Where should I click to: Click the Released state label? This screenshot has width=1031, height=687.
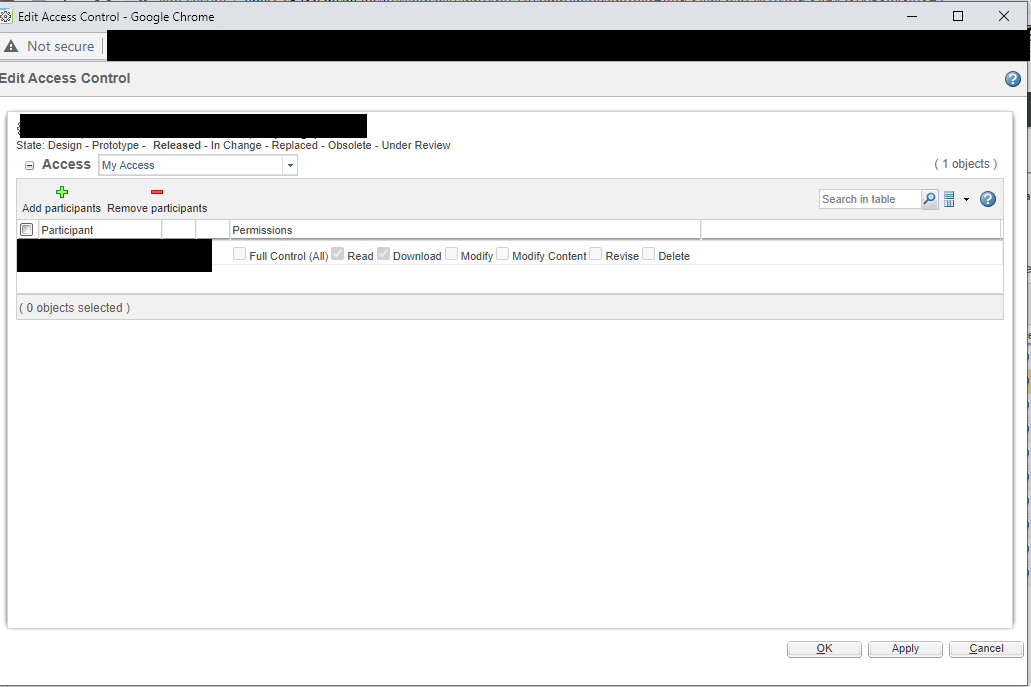tap(176, 145)
